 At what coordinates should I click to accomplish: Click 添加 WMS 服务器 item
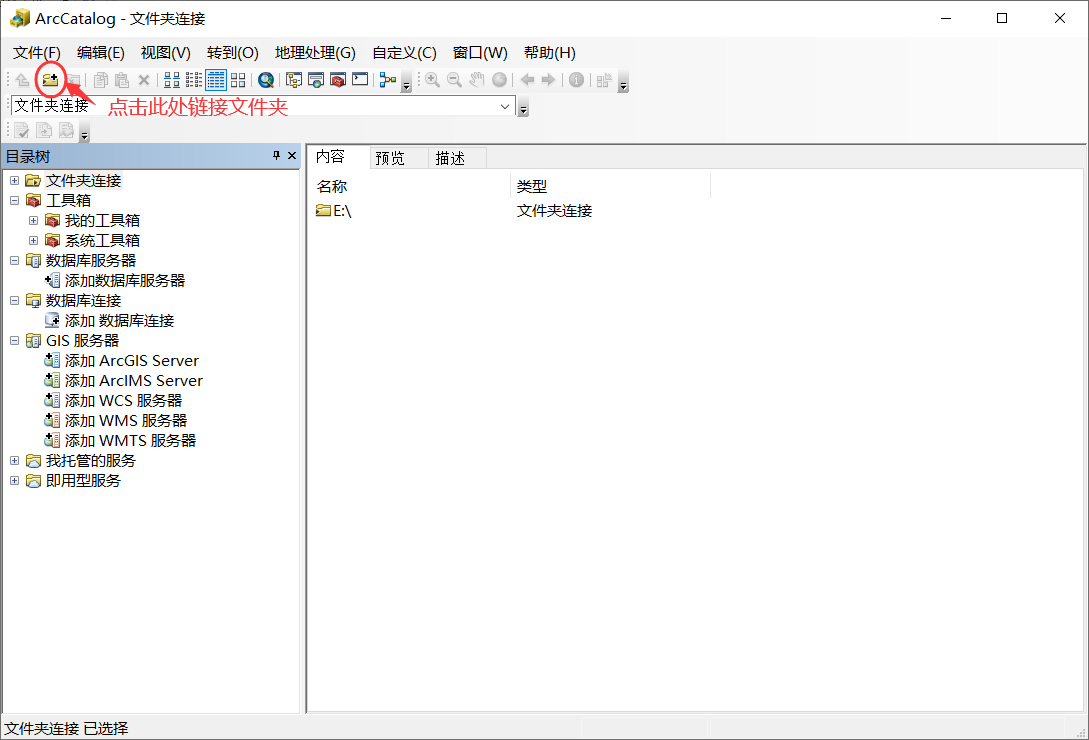pos(116,421)
